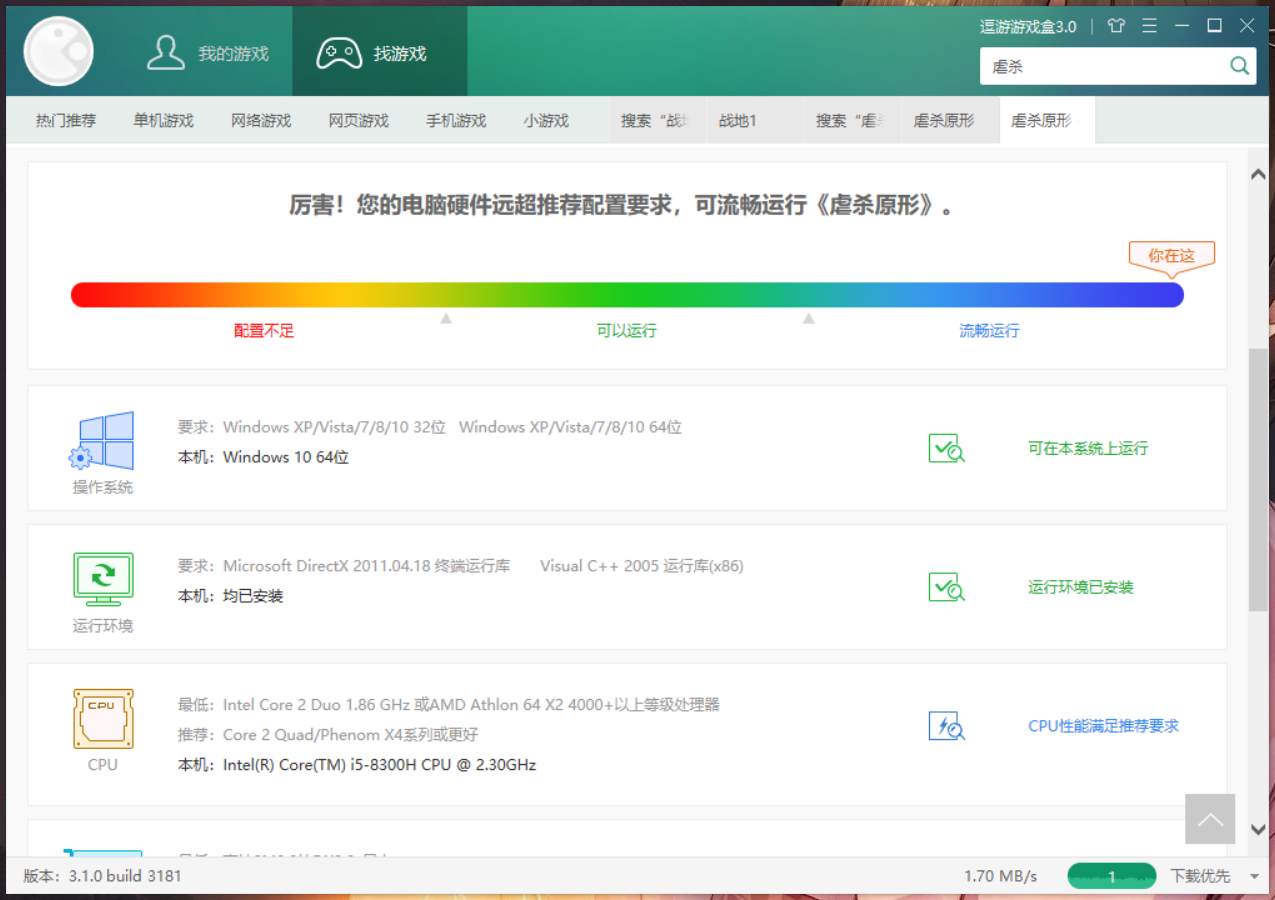
Task: Click 本机: 均已安装 text
Action: pos(231,596)
